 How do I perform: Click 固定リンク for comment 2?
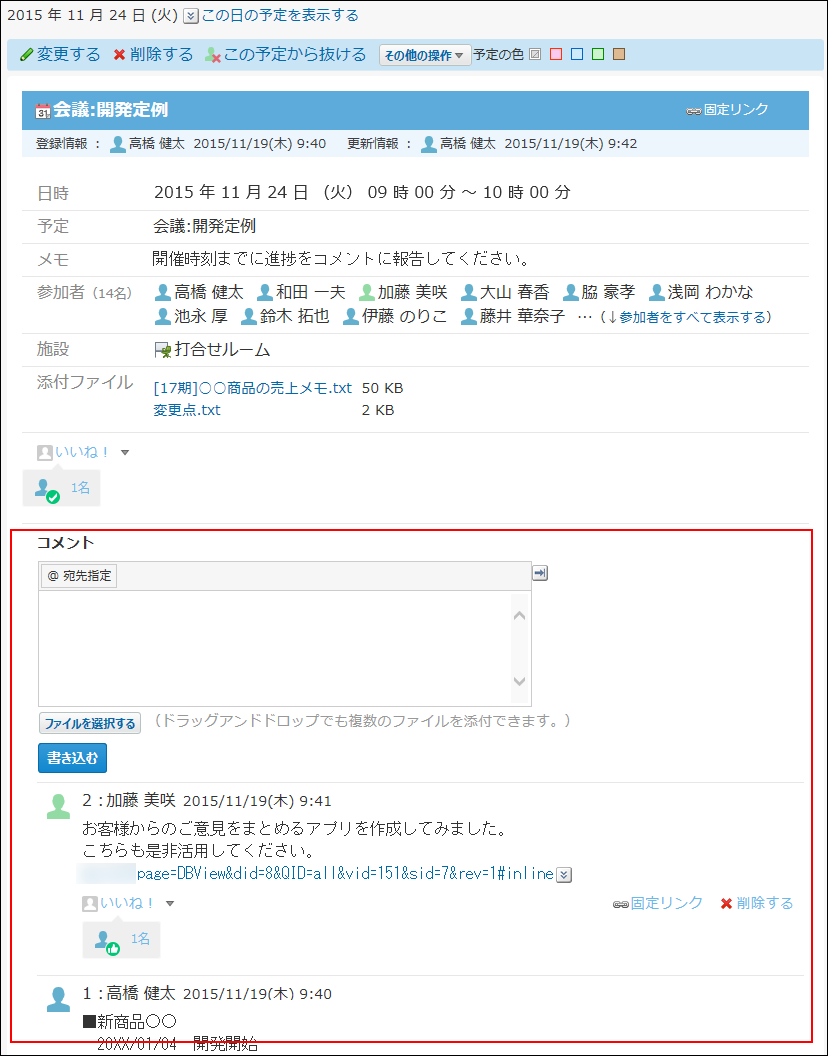click(658, 903)
